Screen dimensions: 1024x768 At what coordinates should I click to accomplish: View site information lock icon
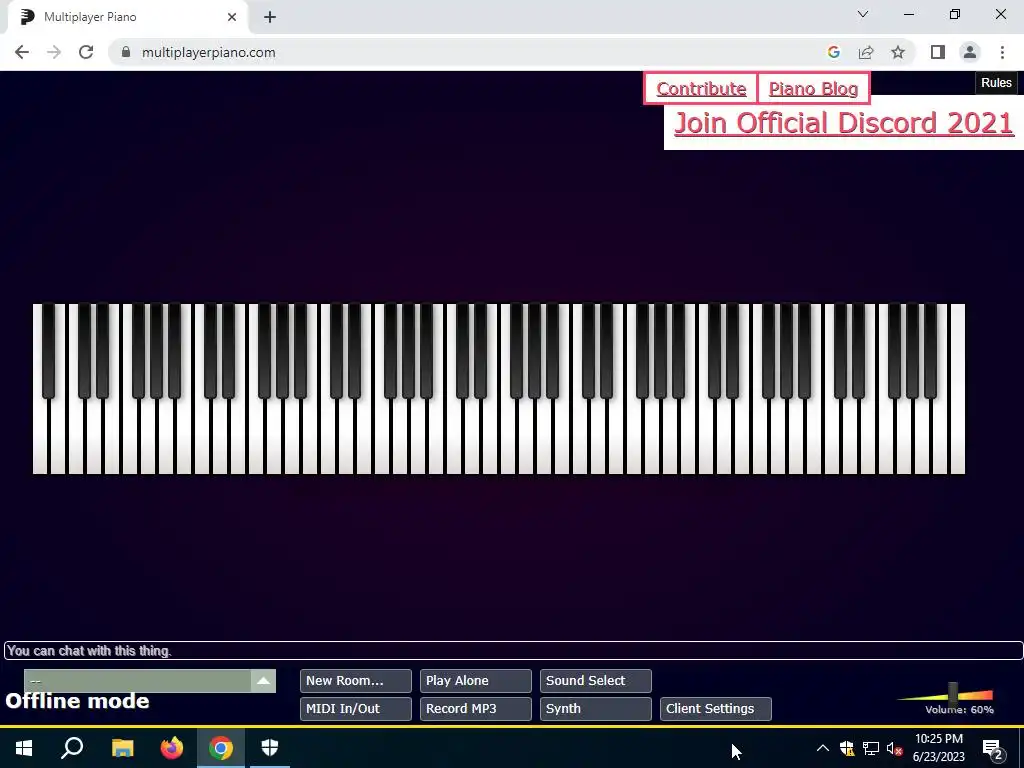coord(127,52)
